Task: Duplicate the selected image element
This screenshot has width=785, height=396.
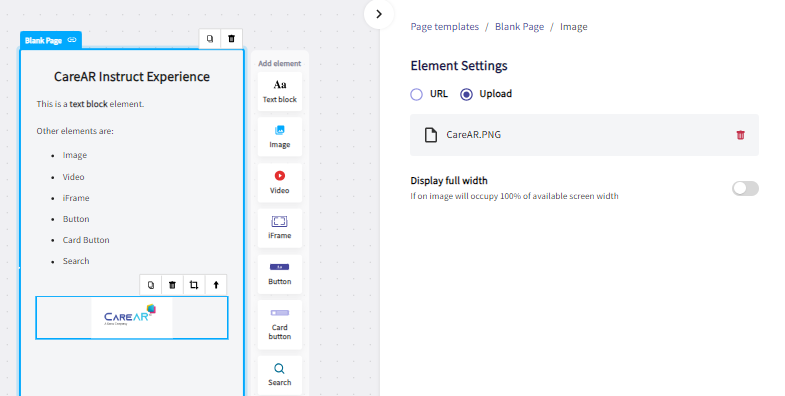Action: click(151, 285)
